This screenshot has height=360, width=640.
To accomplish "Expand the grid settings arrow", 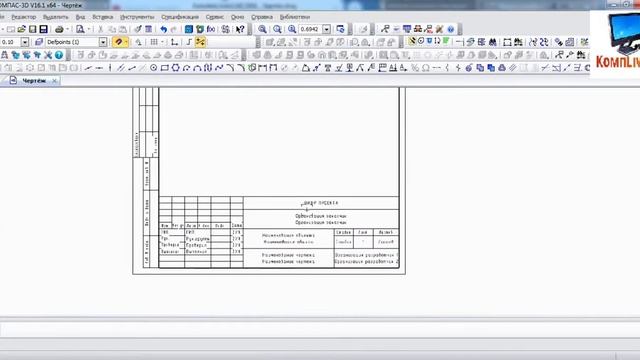I will coord(162,42).
